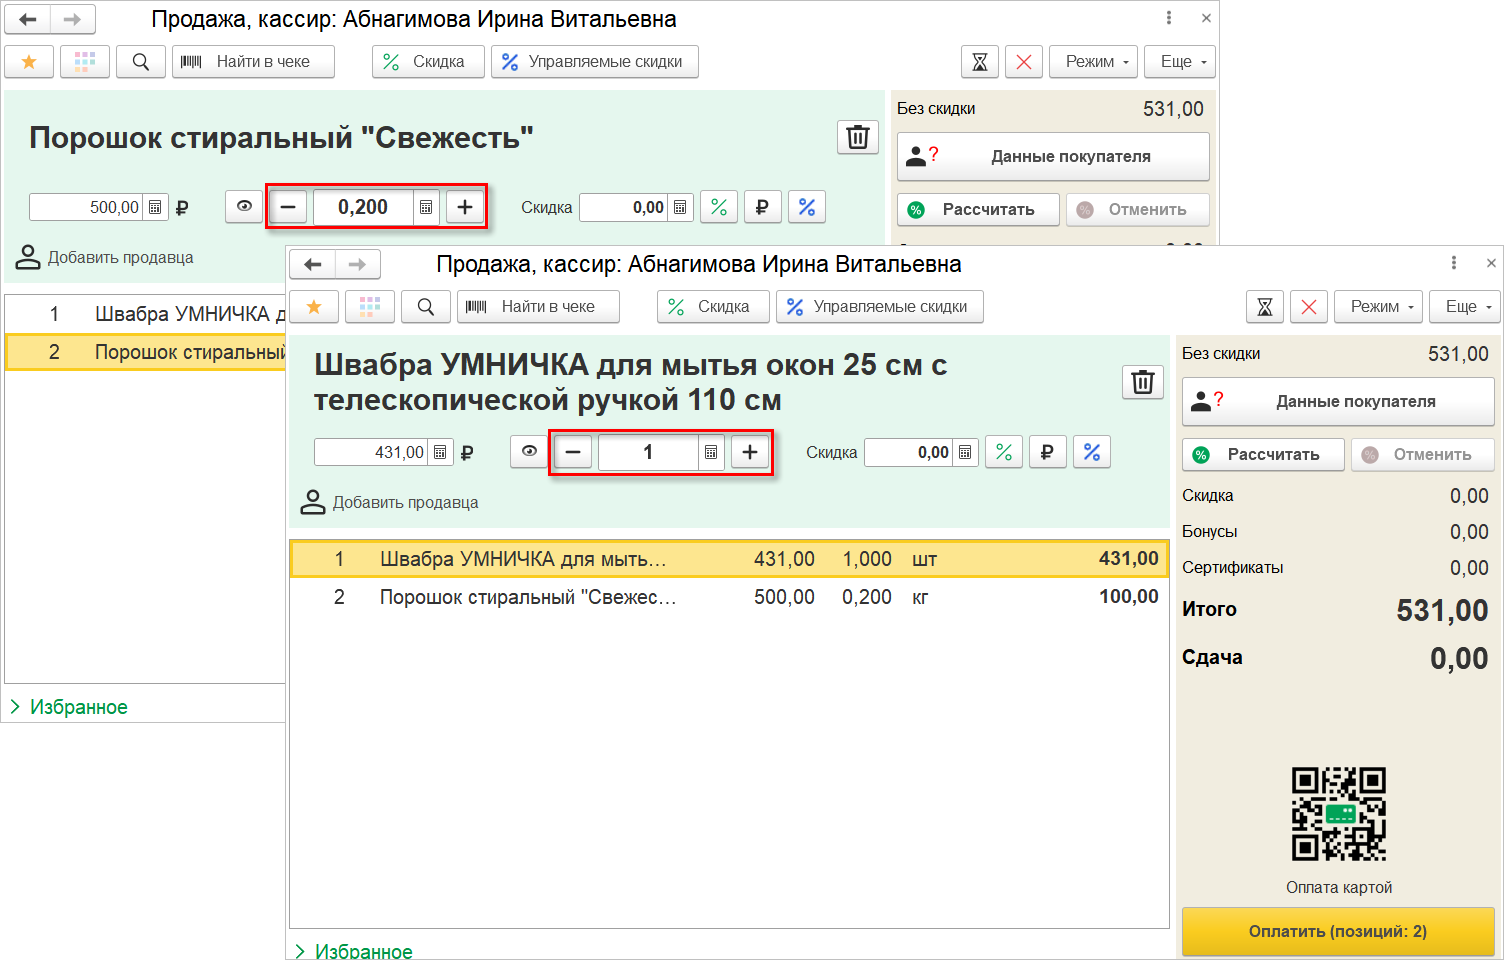Open the colored grid tiles icon in front window

tap(370, 307)
